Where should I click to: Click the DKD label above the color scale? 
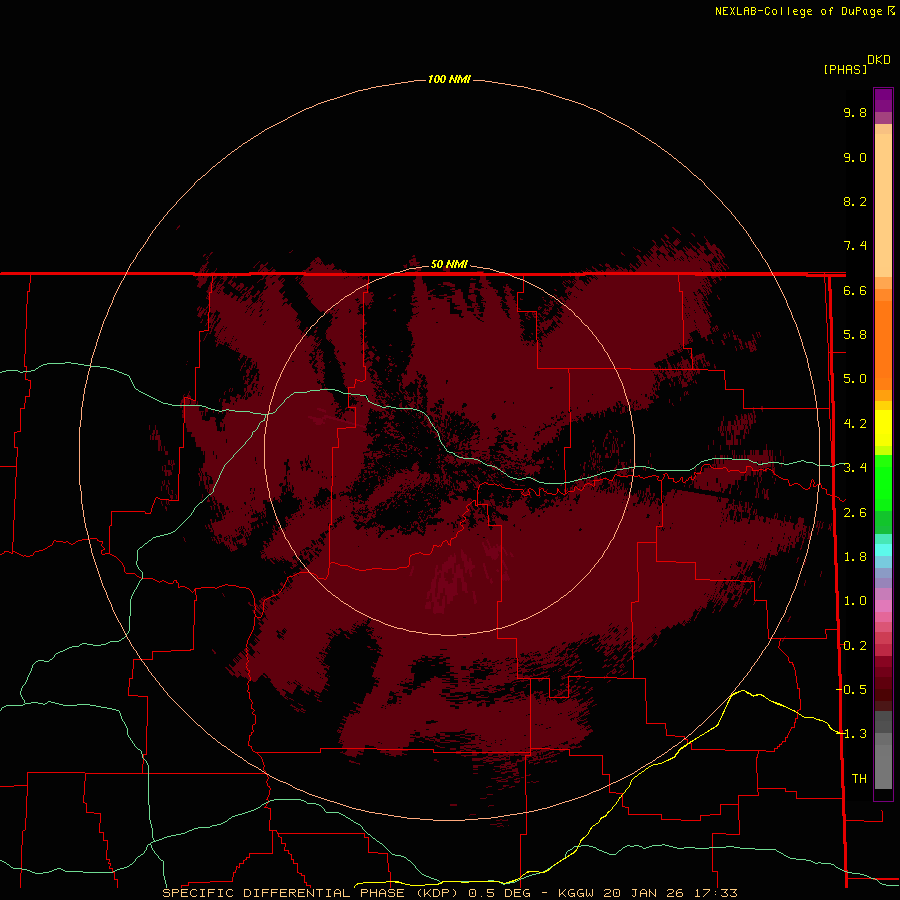tap(879, 60)
